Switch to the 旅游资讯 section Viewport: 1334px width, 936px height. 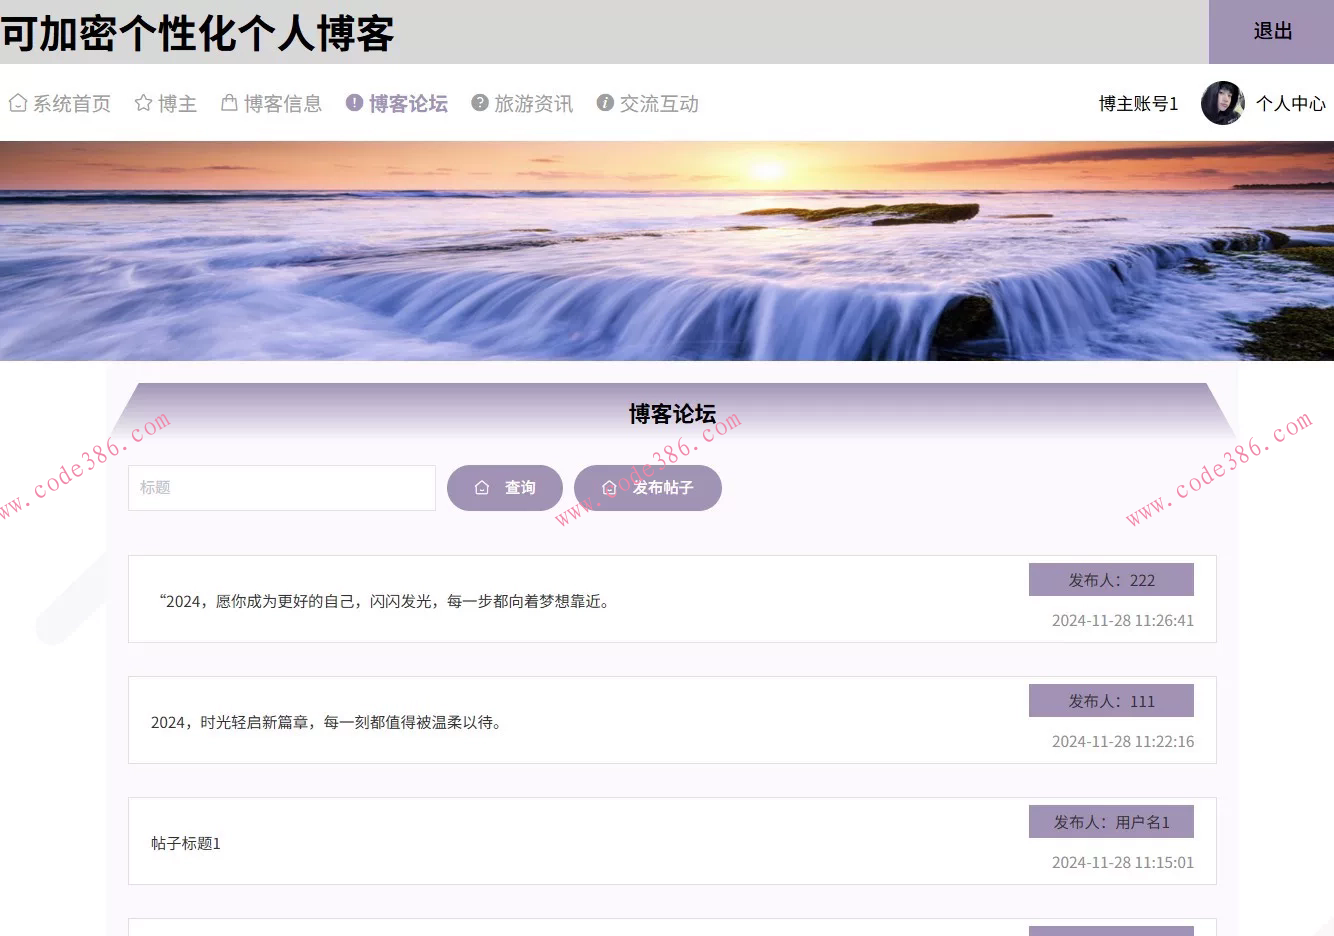click(x=536, y=103)
